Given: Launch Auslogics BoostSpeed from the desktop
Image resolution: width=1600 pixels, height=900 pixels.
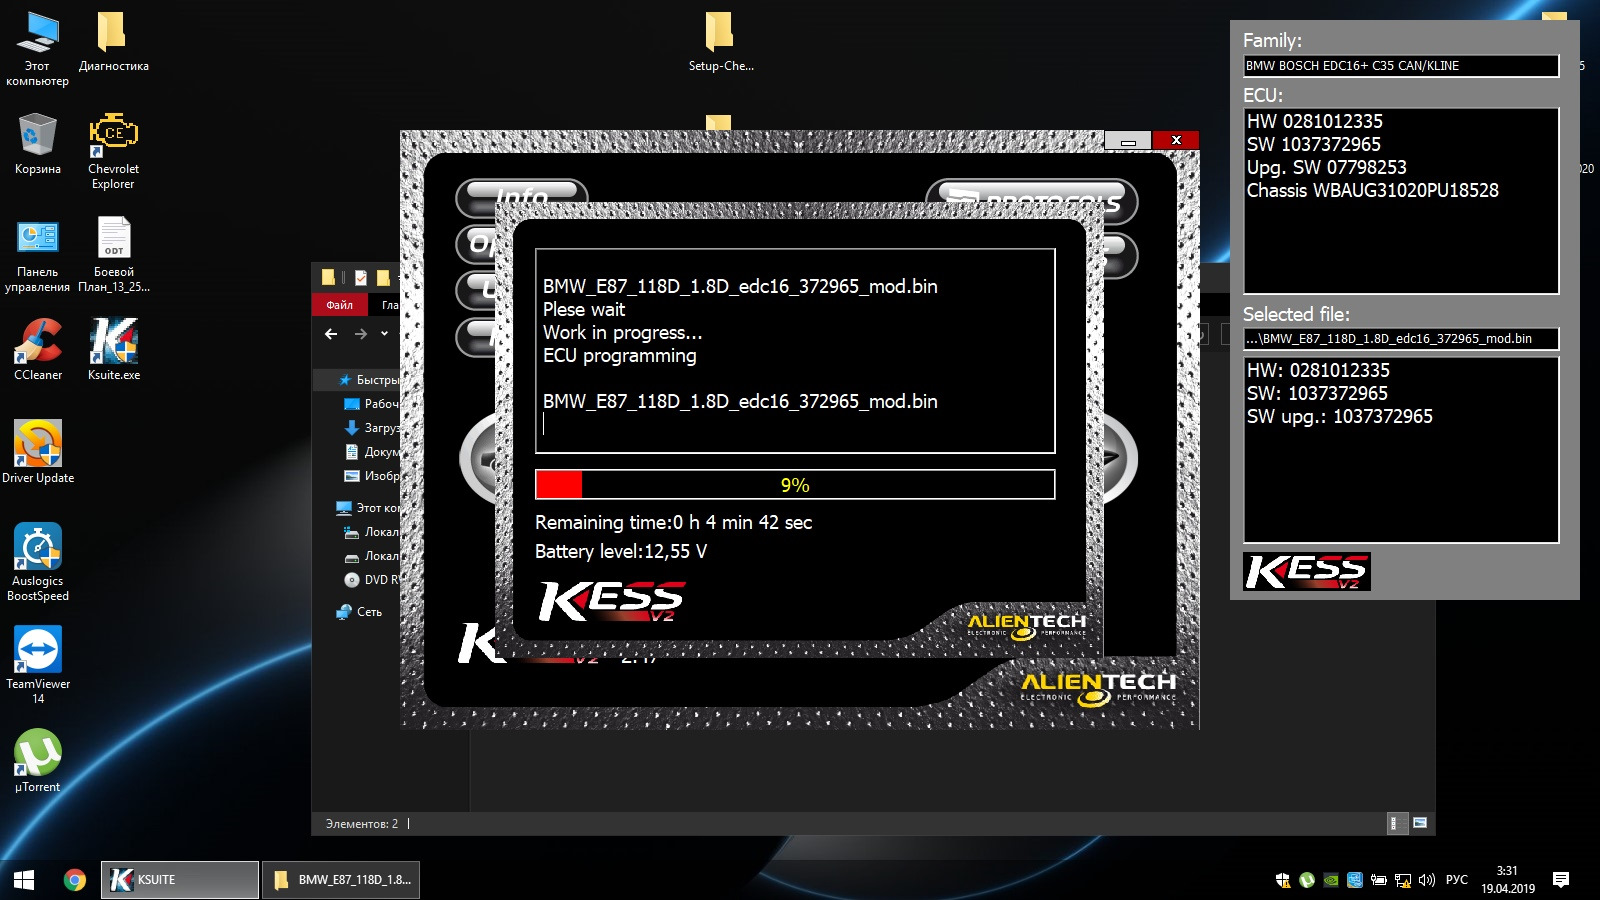Looking at the screenshot, I should [x=37, y=562].
